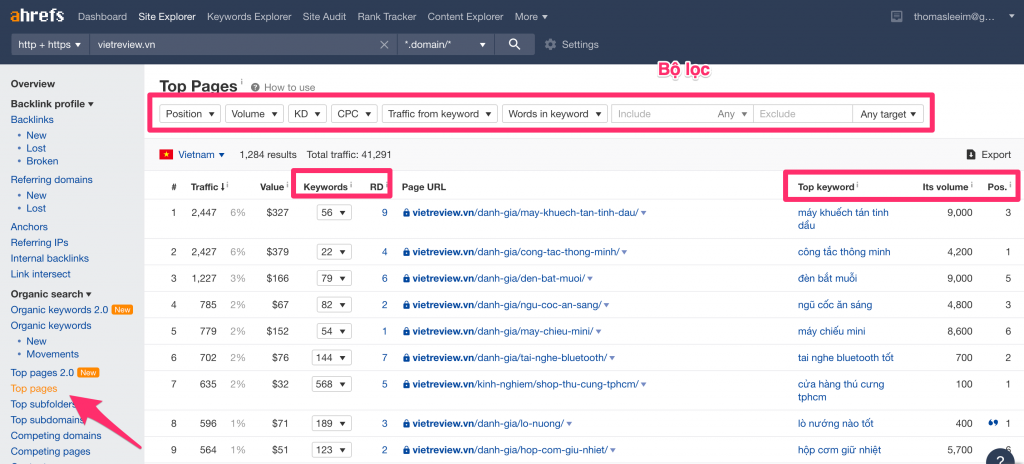This screenshot has height=464, width=1024.
Task: Open top keyword máy chiếu mini
Action: [x=831, y=331]
